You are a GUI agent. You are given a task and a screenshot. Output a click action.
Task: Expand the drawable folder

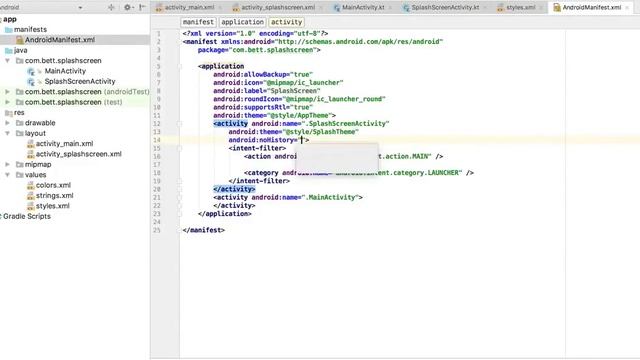coord(7,123)
